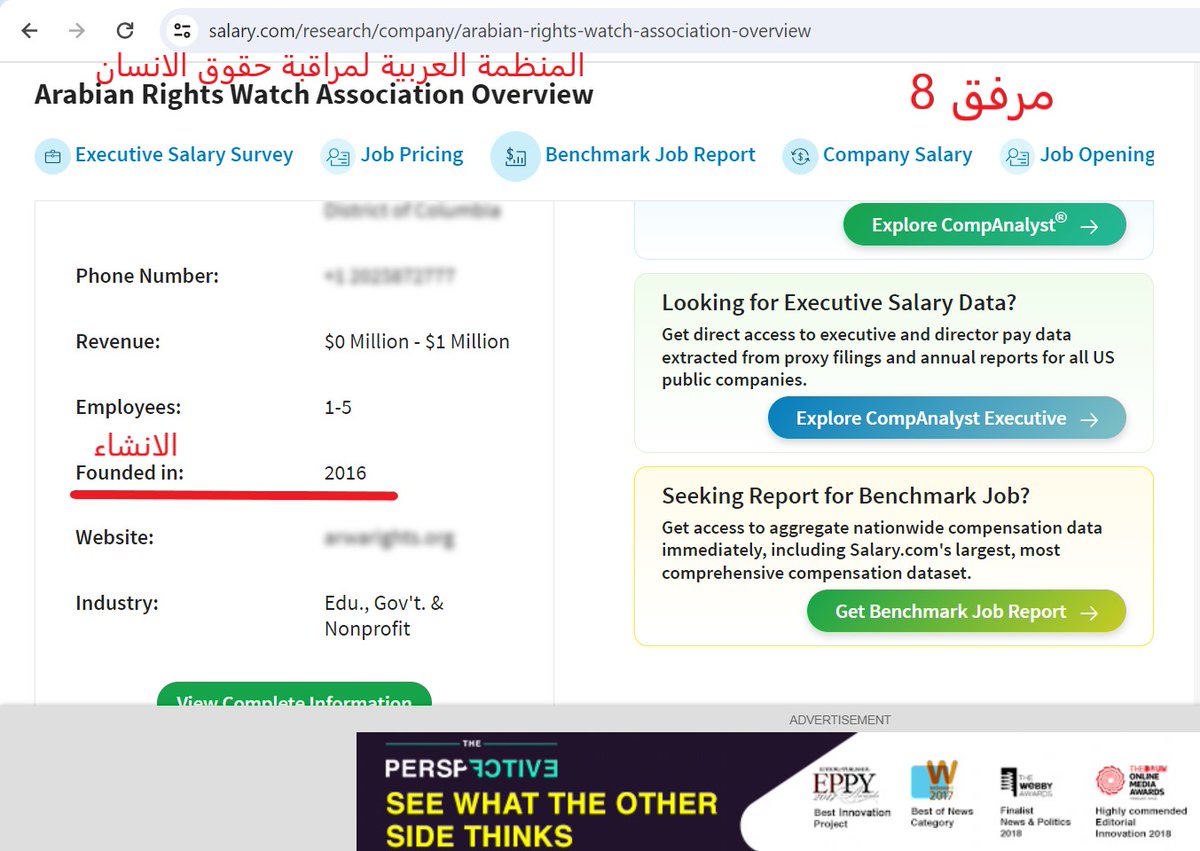The height and width of the screenshot is (851, 1200).
Task: Click the ADVERTISEMENT label
Action: tap(840, 720)
